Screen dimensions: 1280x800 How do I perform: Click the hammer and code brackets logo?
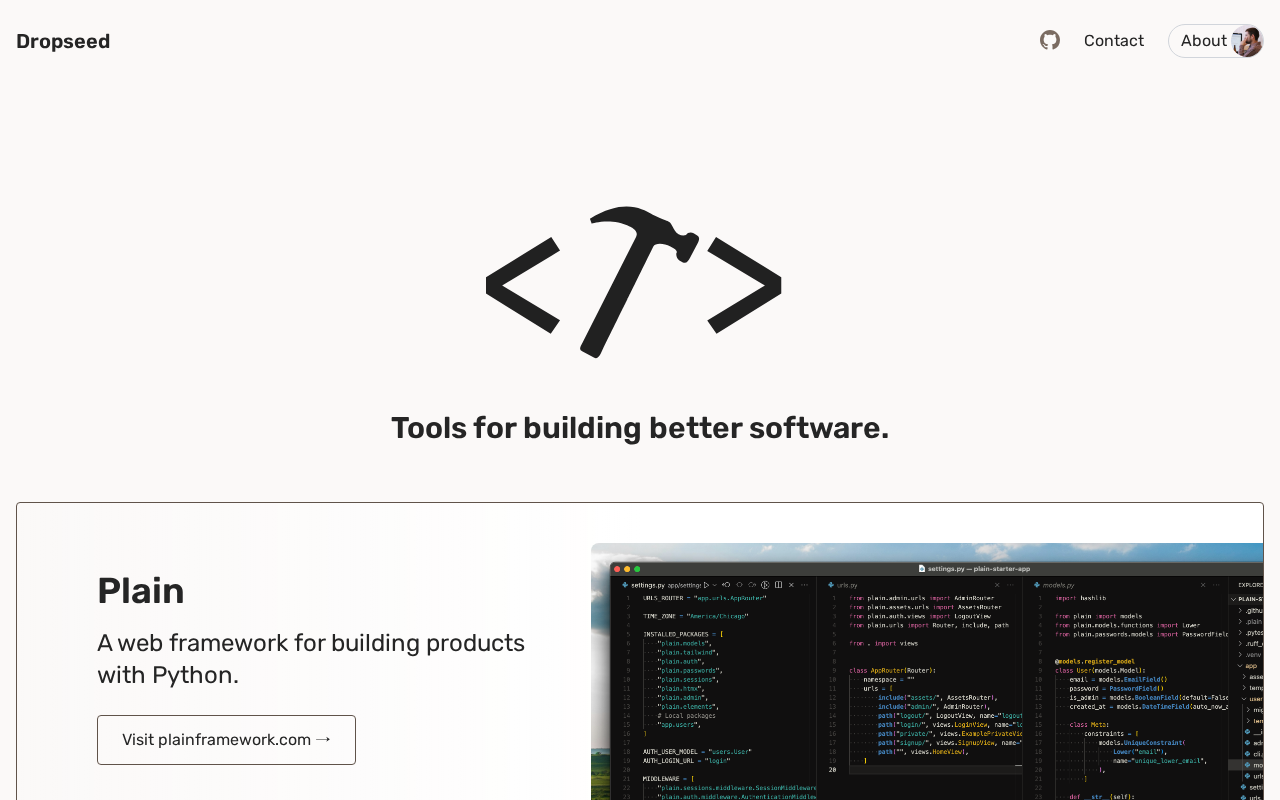pos(634,282)
